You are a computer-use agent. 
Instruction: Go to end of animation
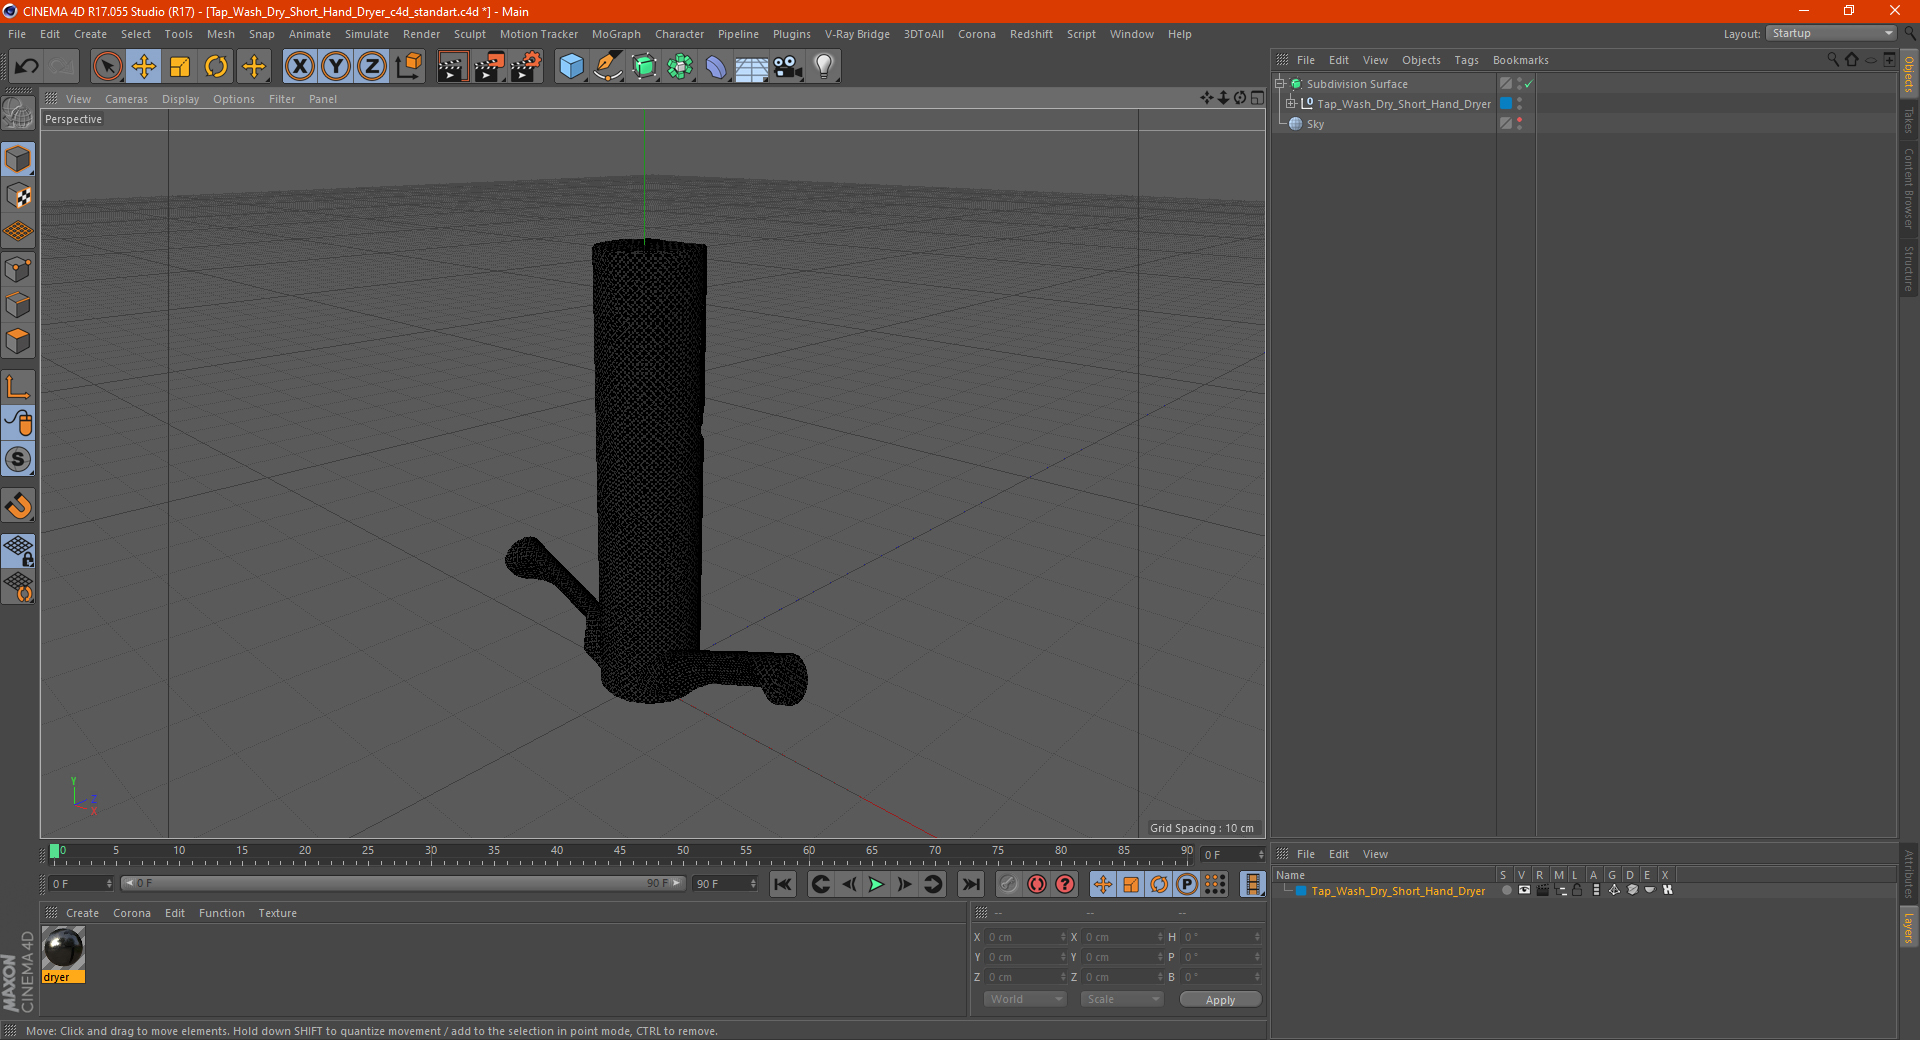point(970,884)
